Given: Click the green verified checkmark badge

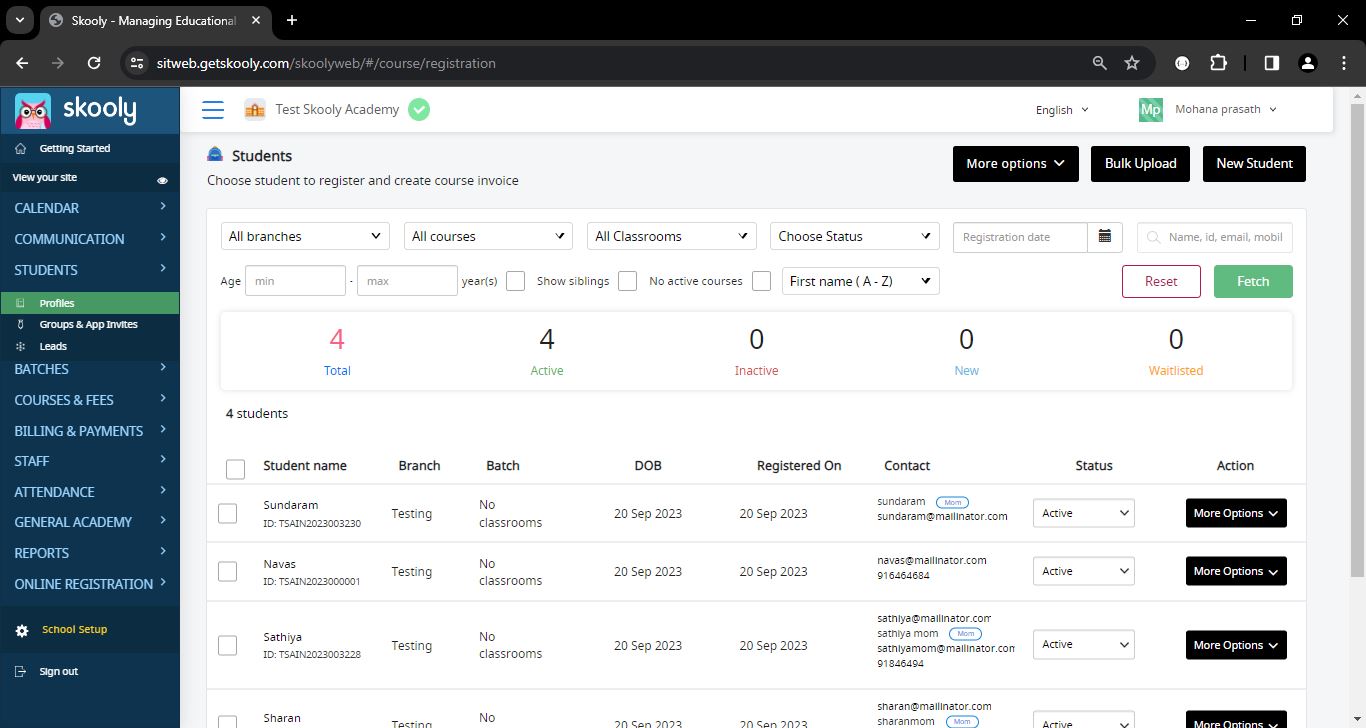Looking at the screenshot, I should pyautogui.click(x=419, y=110).
